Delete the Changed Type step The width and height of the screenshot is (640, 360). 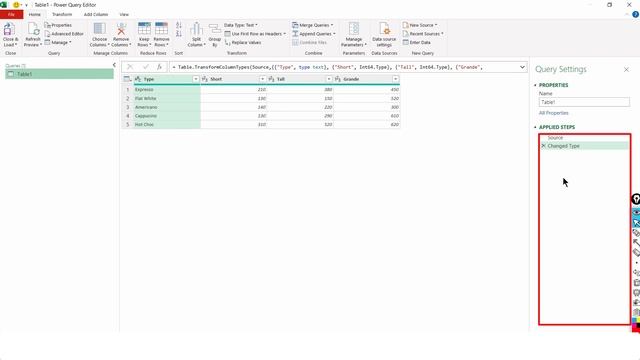tap(543, 146)
